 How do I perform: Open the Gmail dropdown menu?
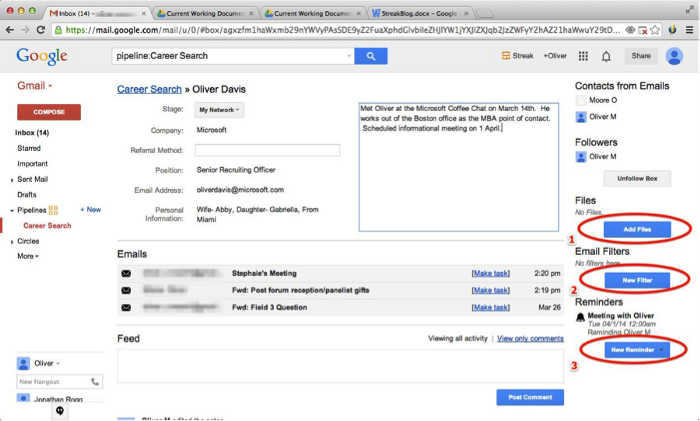tap(35, 86)
